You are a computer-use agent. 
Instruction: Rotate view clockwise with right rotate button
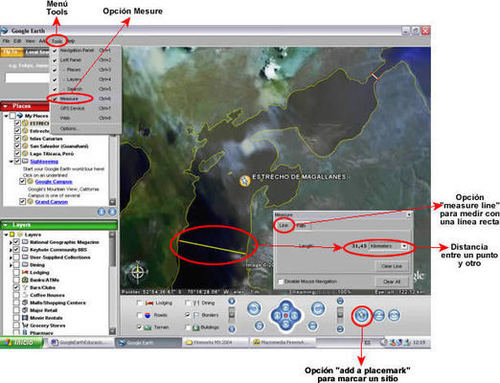click(x=318, y=308)
